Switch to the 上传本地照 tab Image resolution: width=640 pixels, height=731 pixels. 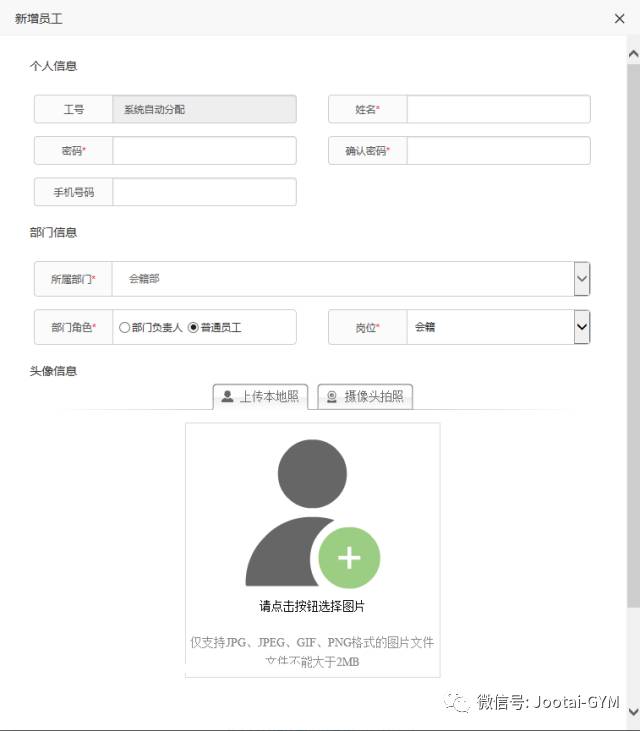pyautogui.click(x=260, y=397)
